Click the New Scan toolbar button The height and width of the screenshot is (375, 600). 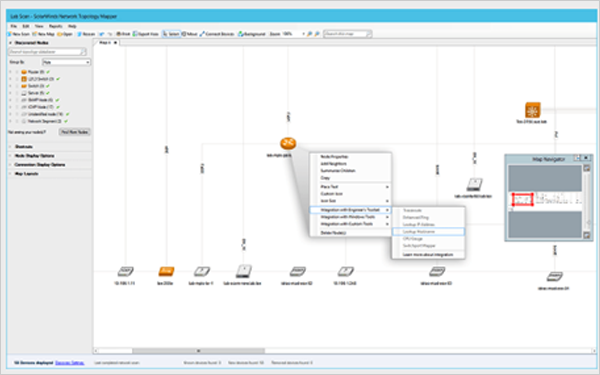tap(18, 34)
